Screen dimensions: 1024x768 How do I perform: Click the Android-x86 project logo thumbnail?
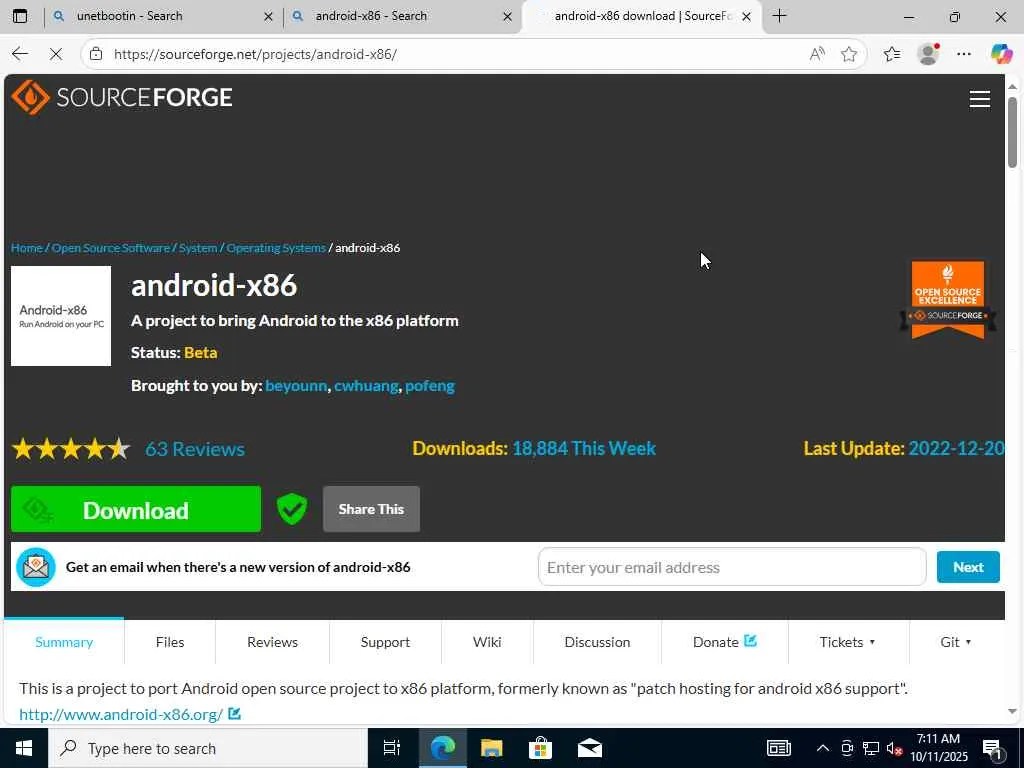coord(61,315)
